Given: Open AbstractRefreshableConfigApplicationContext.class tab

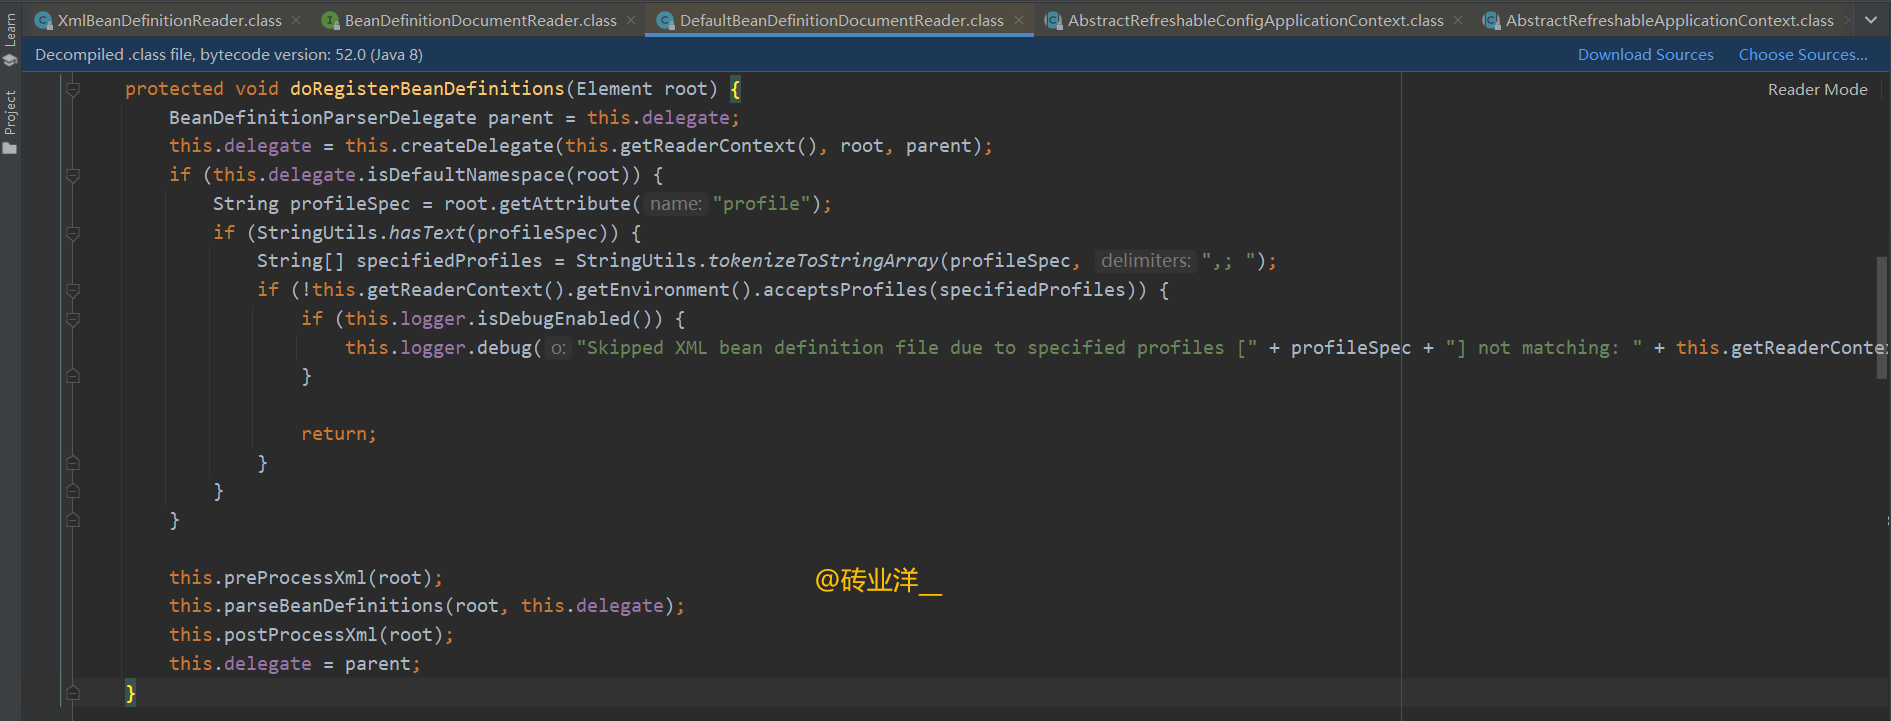Looking at the screenshot, I should [1255, 20].
